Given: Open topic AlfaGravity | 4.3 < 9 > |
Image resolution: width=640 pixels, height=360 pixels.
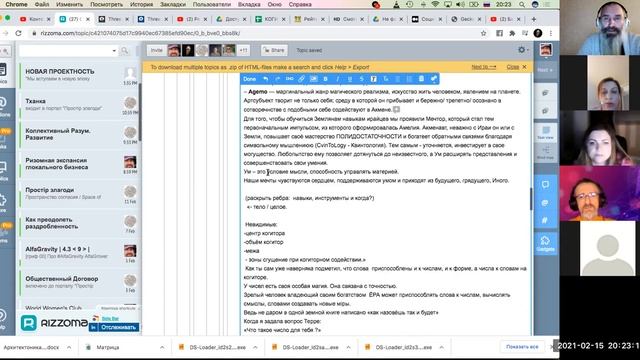Looking at the screenshot, I should (x=79, y=253).
